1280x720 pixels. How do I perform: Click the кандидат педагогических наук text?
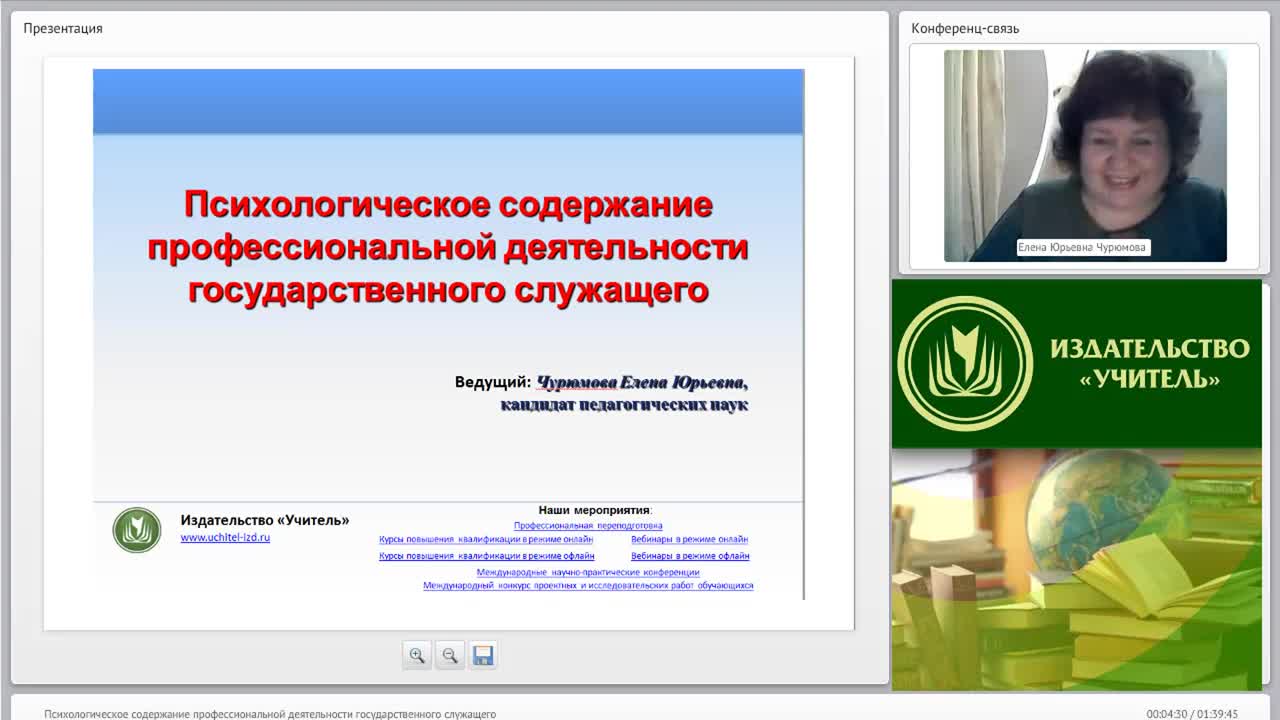pos(624,405)
